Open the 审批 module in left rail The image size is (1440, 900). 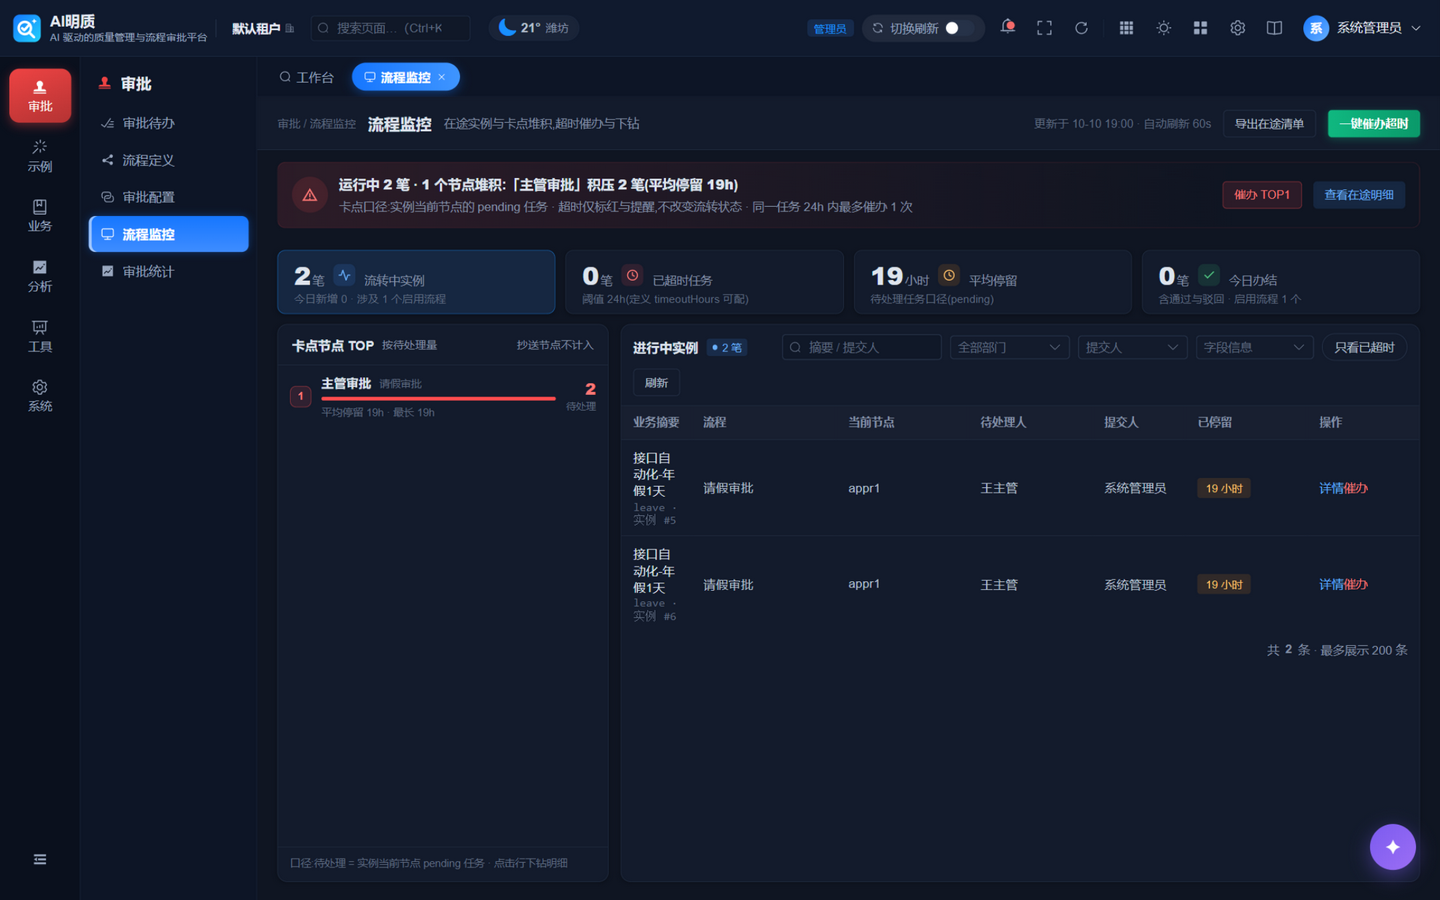pos(40,95)
